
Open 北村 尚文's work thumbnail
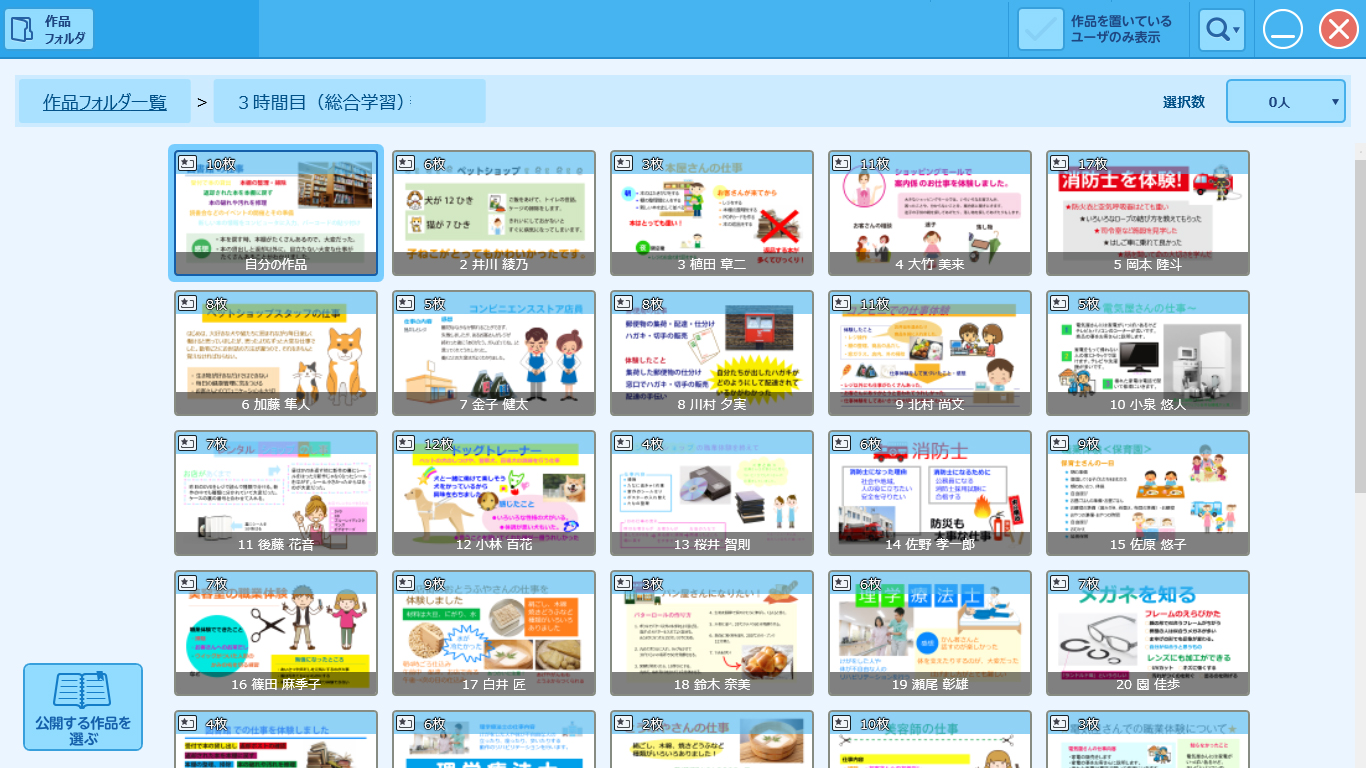(930, 353)
